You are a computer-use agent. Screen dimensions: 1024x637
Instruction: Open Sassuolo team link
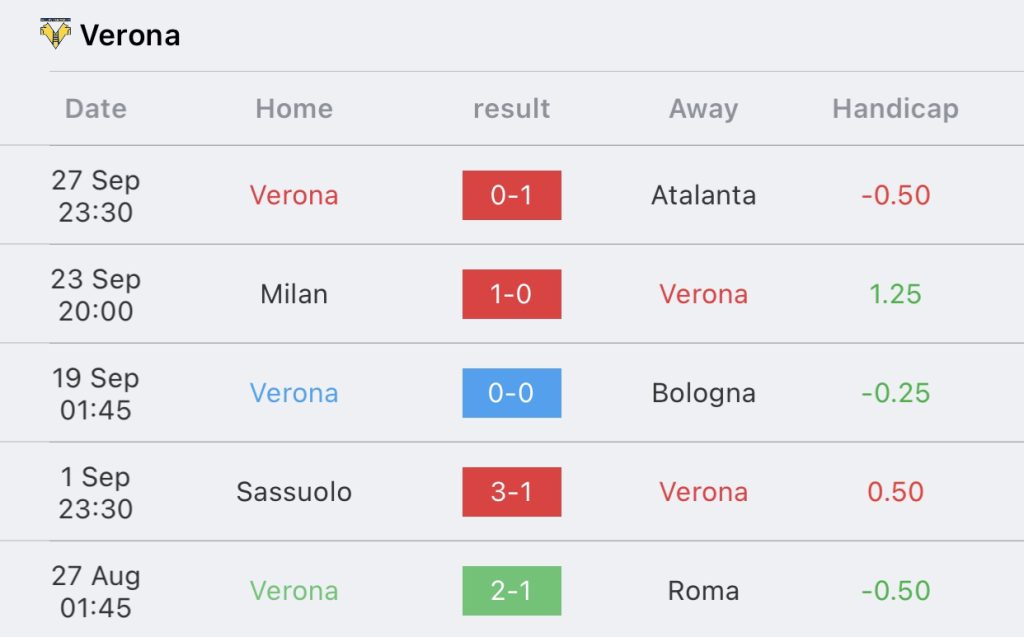294,492
